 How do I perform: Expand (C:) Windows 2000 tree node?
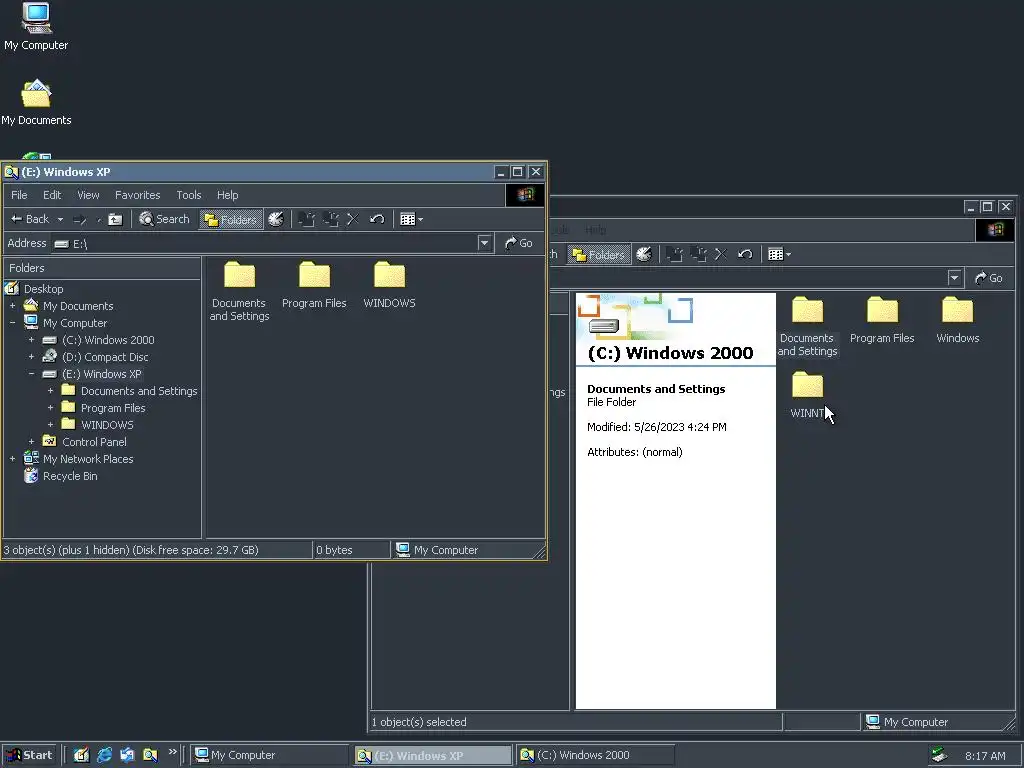point(31,340)
